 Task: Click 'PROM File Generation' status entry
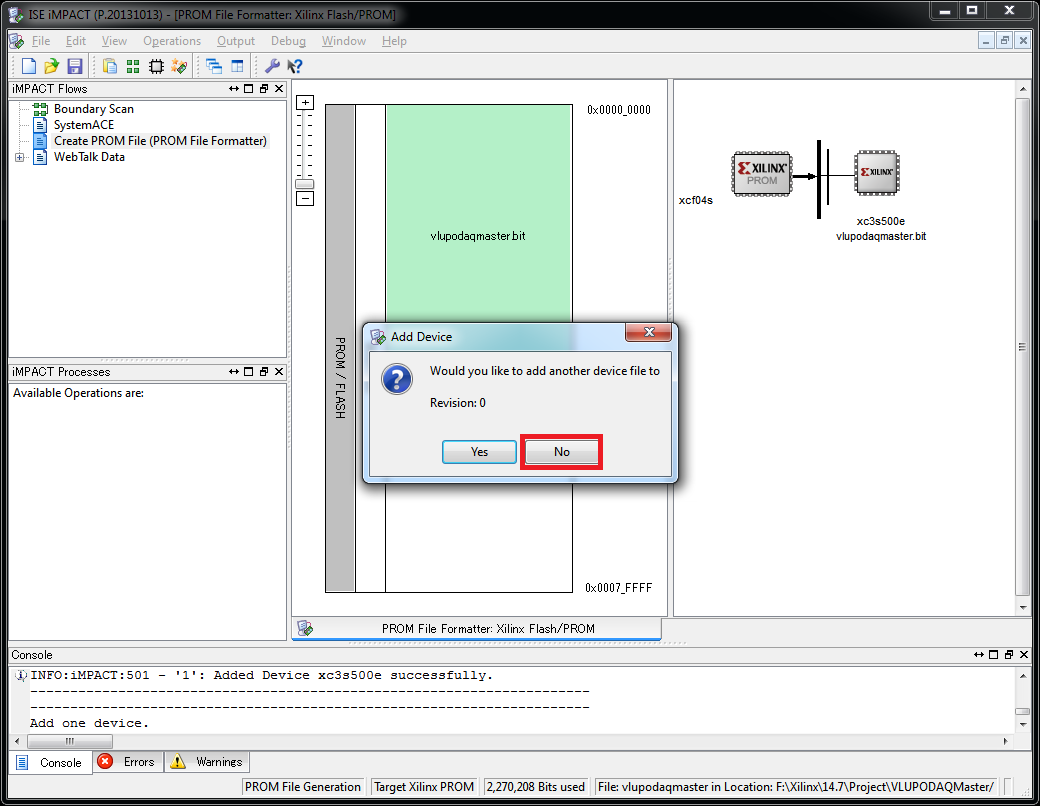(302, 787)
